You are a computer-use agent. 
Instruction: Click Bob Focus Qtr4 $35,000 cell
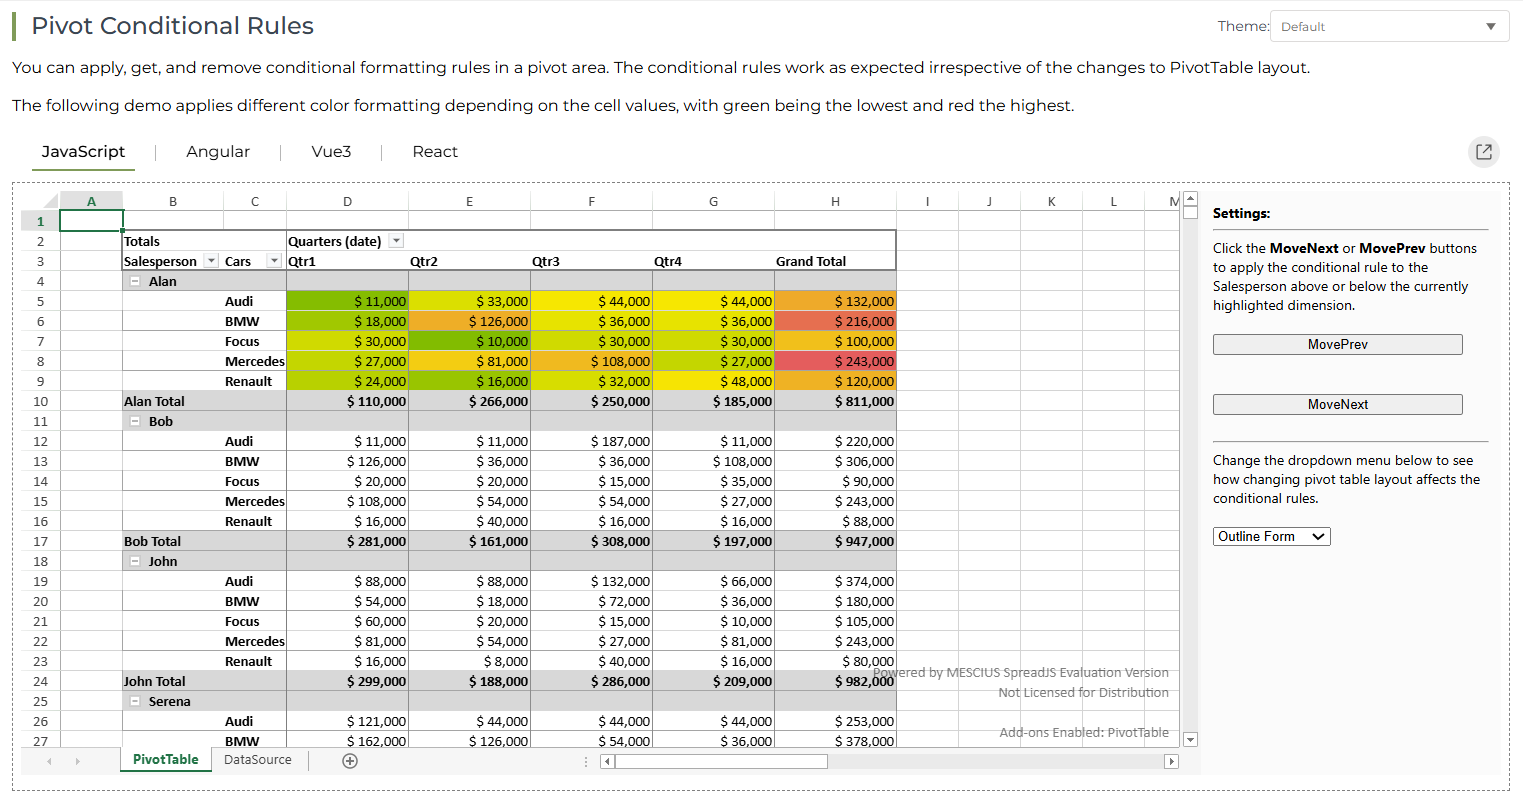click(713, 481)
